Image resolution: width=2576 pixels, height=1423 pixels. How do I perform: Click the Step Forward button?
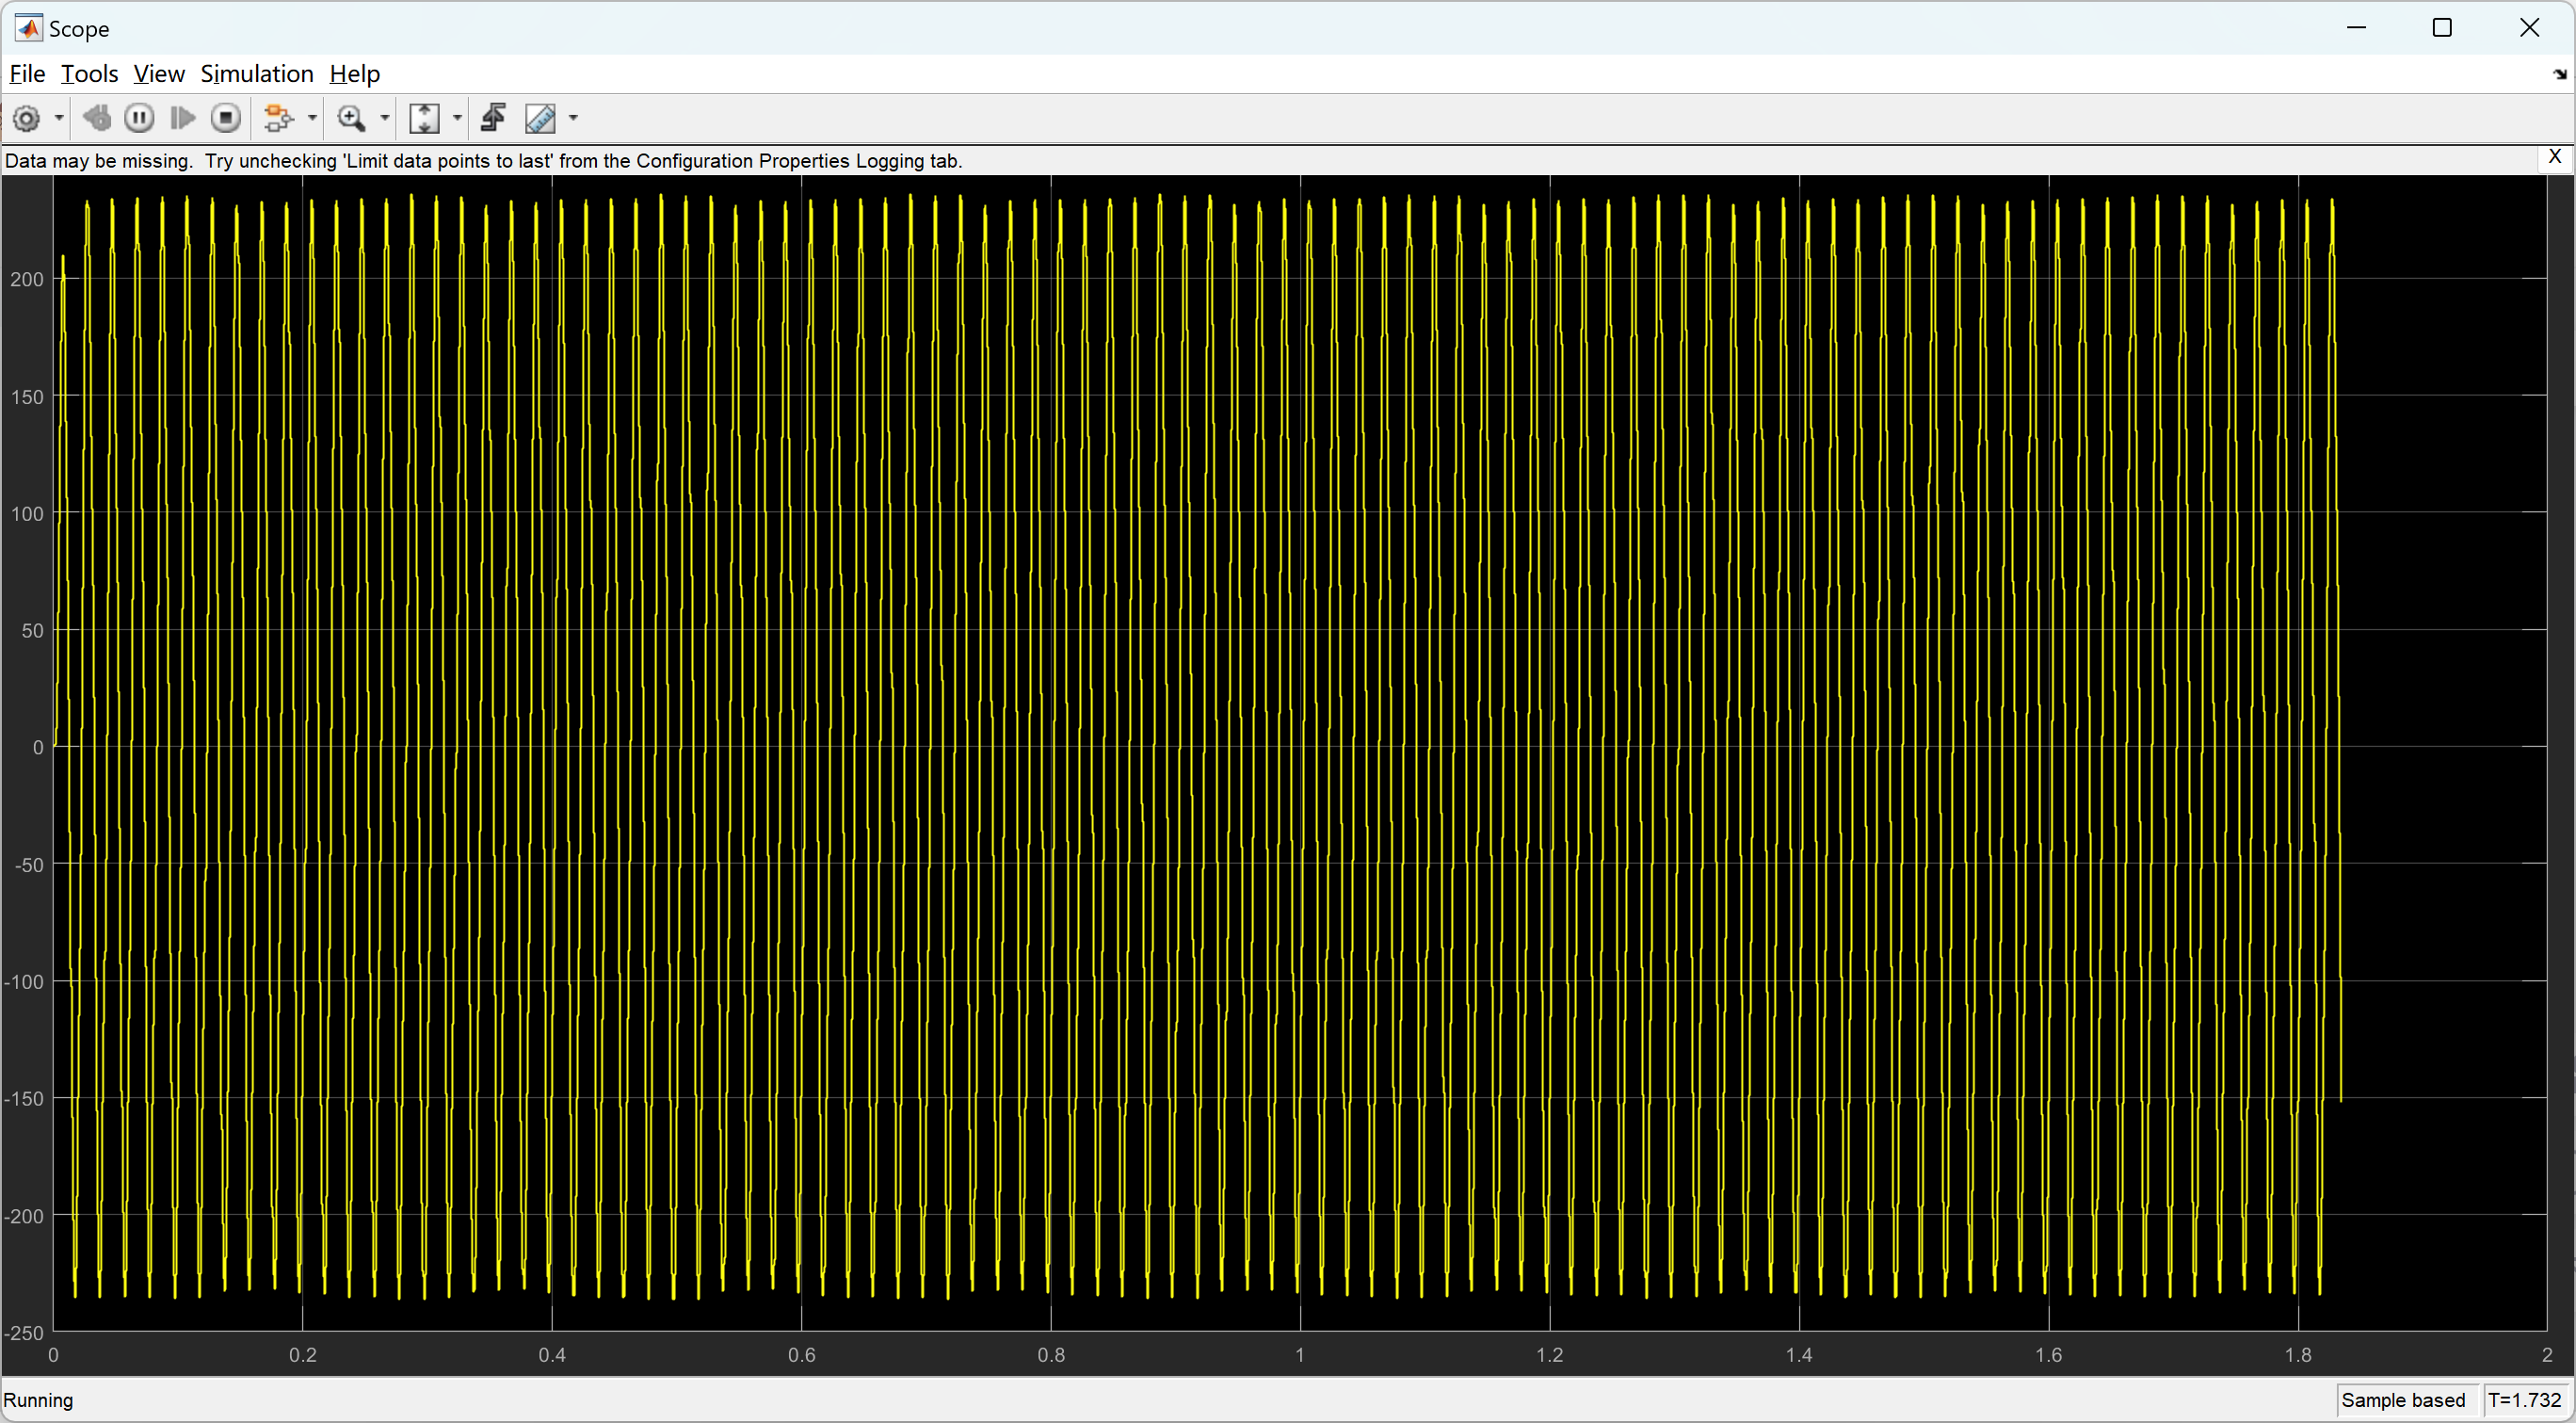(x=182, y=119)
